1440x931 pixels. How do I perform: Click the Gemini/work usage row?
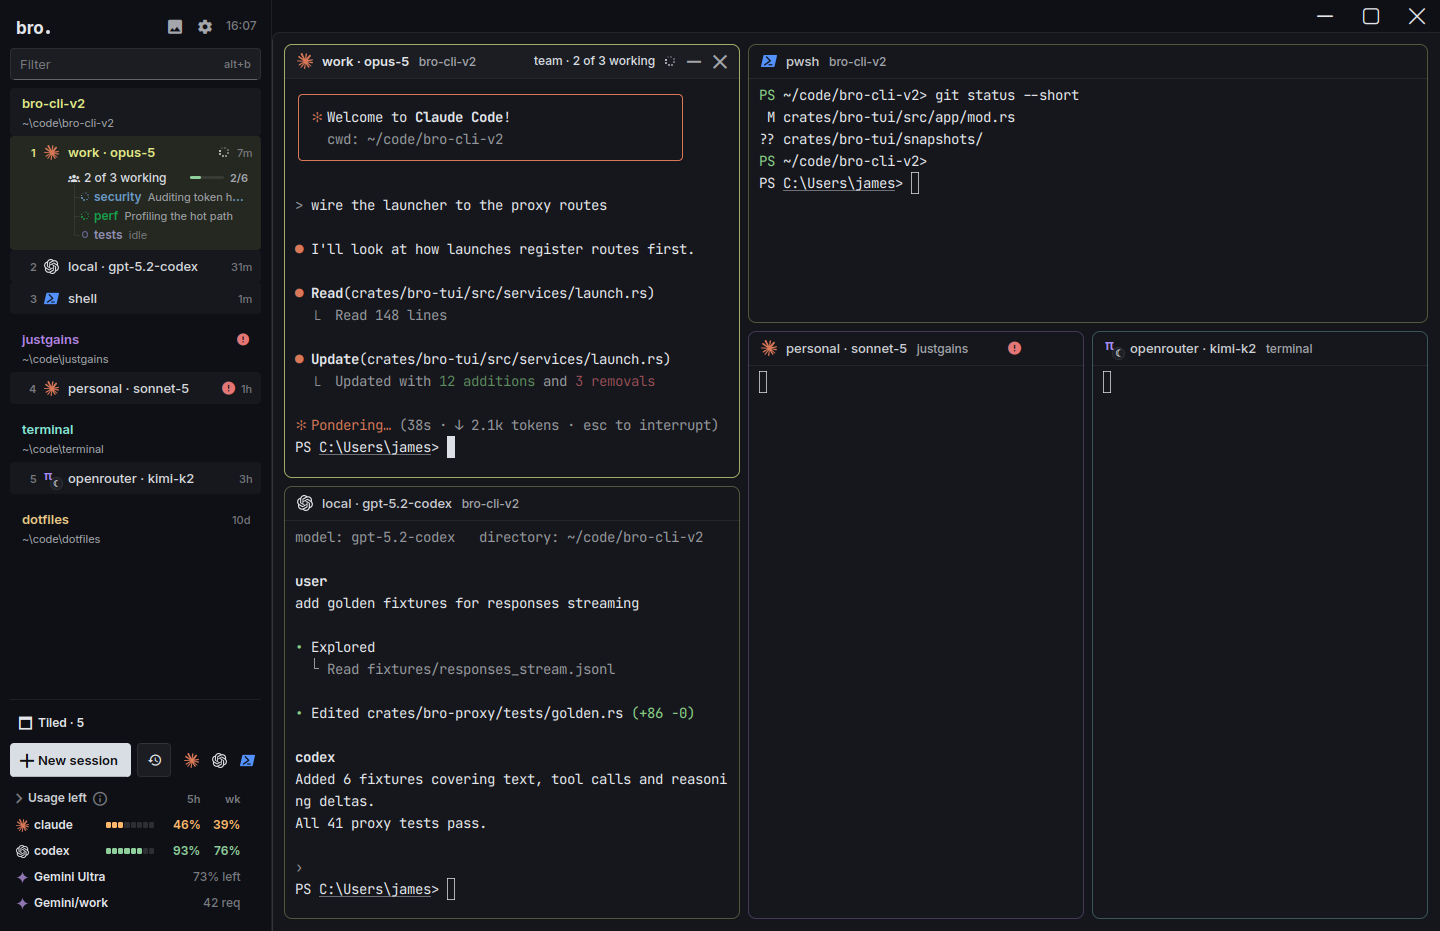pos(129,903)
